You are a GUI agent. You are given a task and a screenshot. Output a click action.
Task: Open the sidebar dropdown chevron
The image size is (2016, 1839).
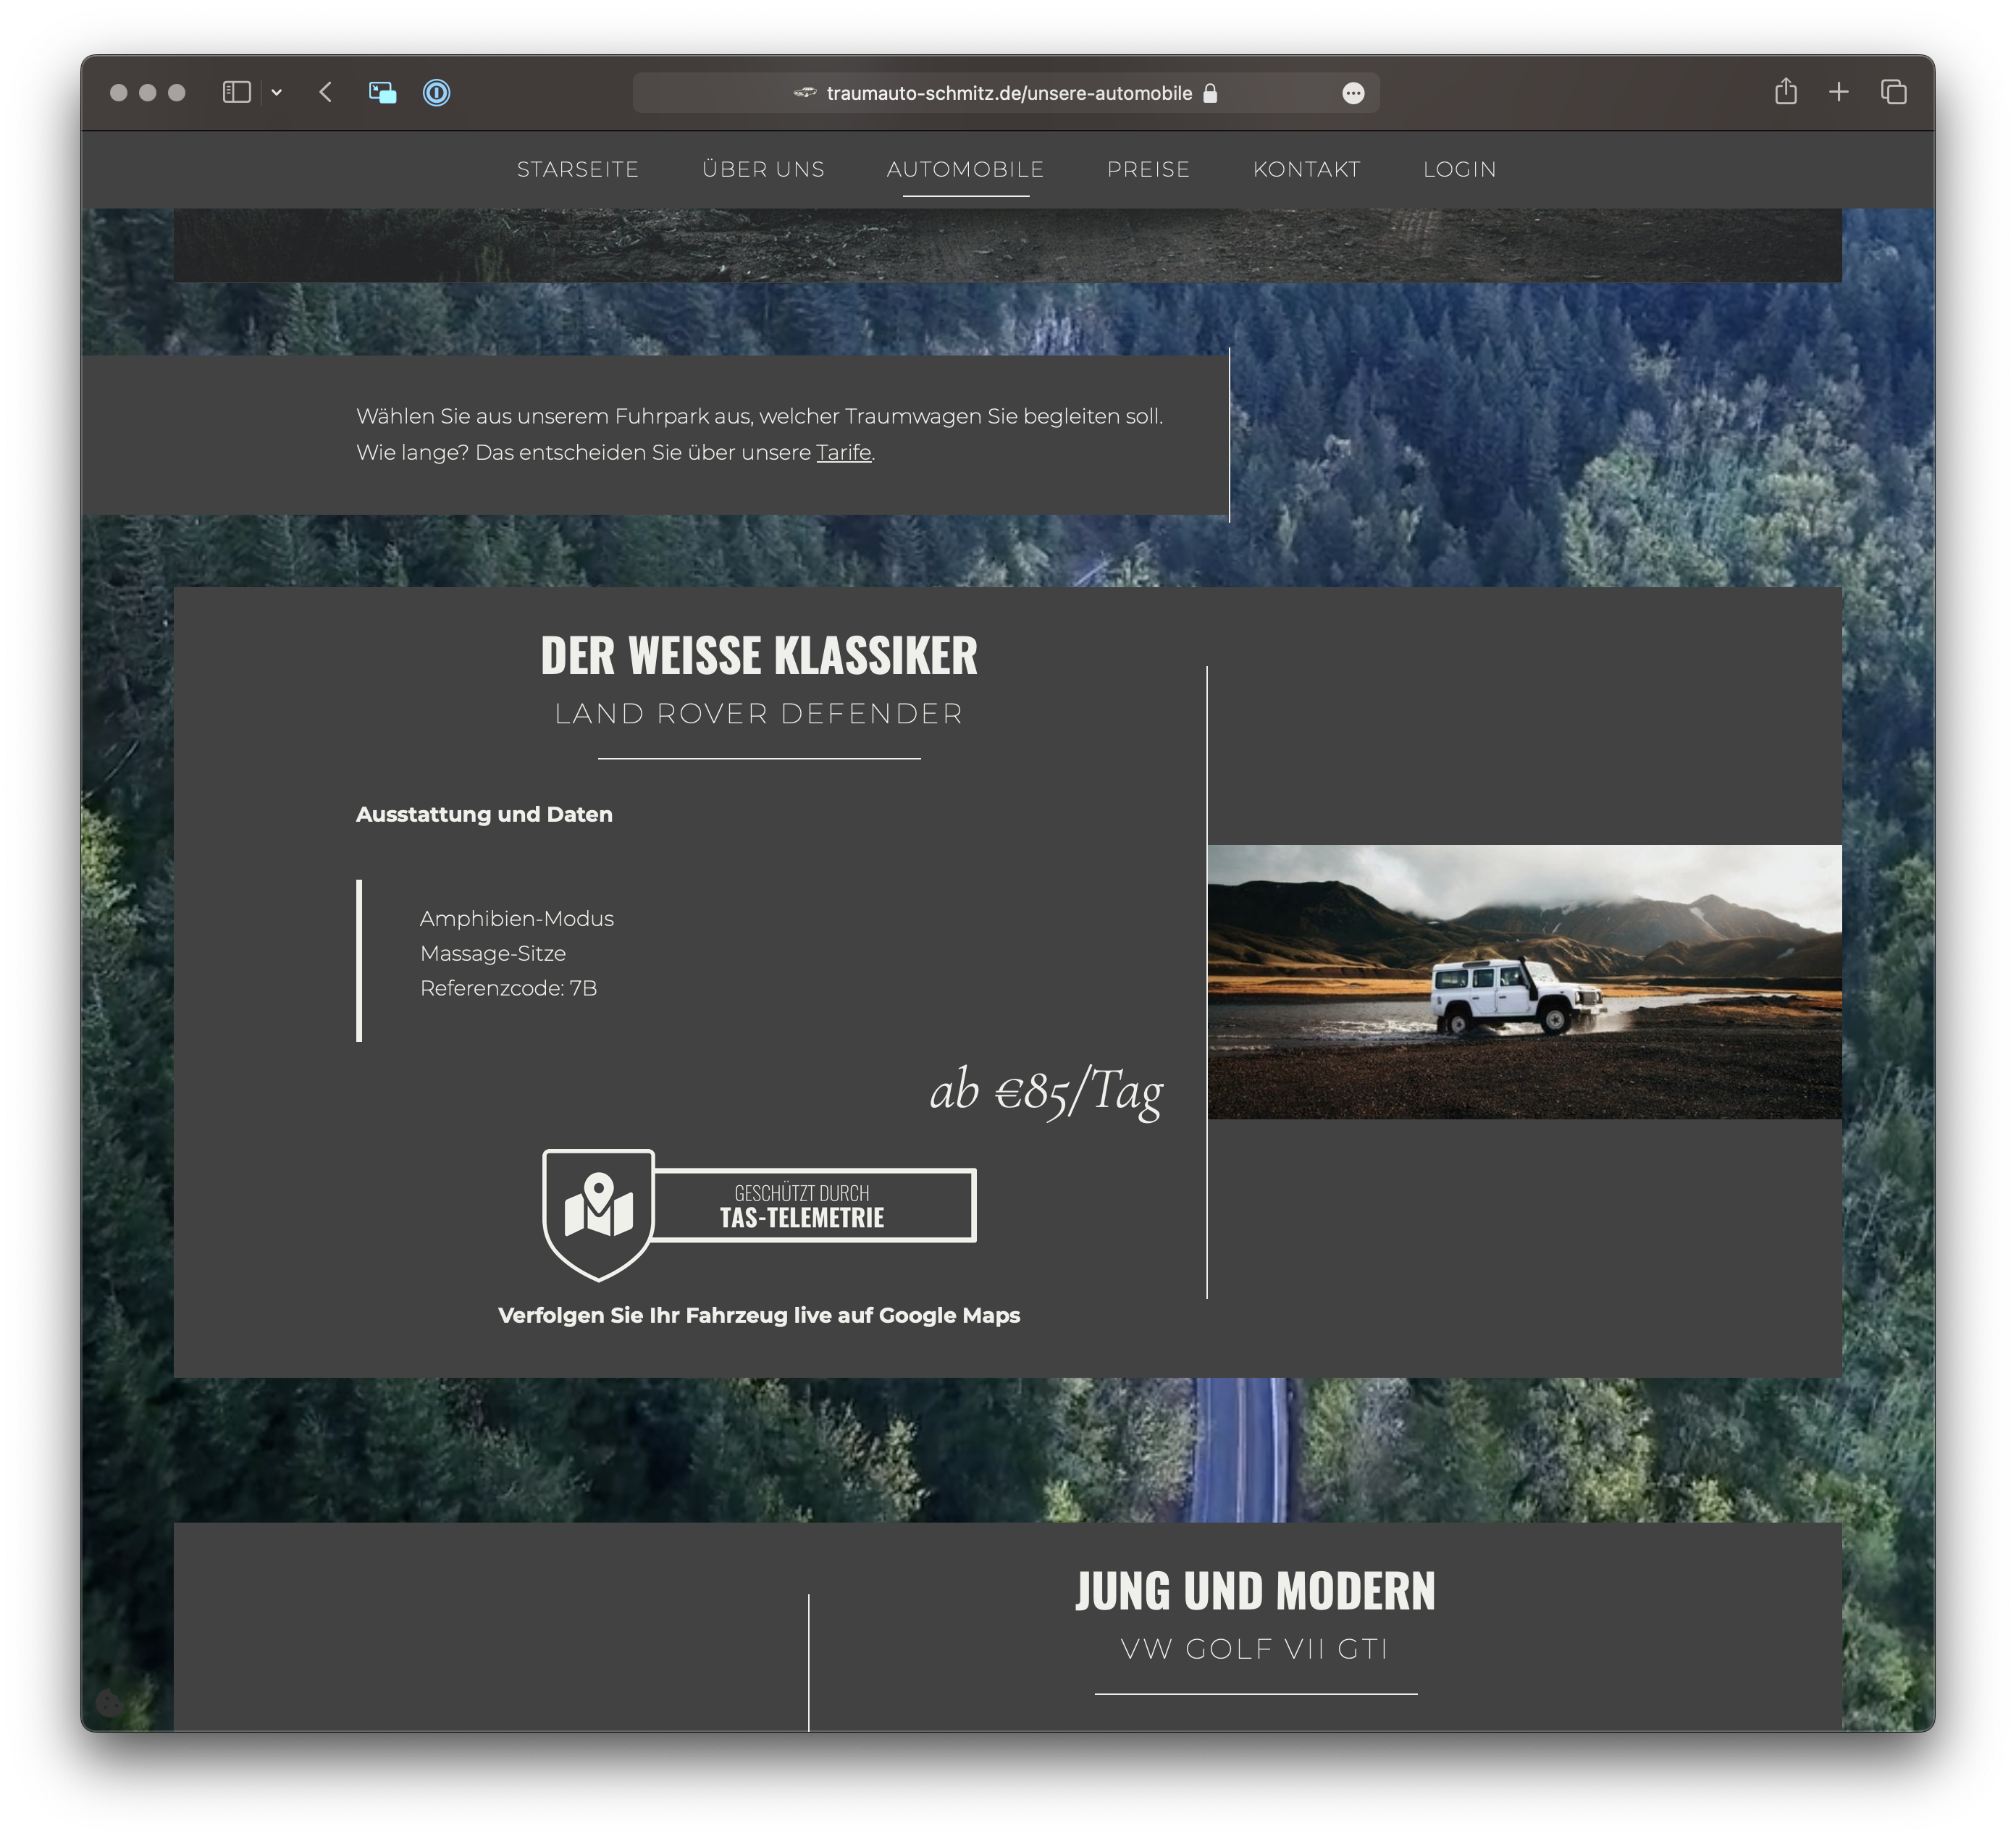(277, 93)
